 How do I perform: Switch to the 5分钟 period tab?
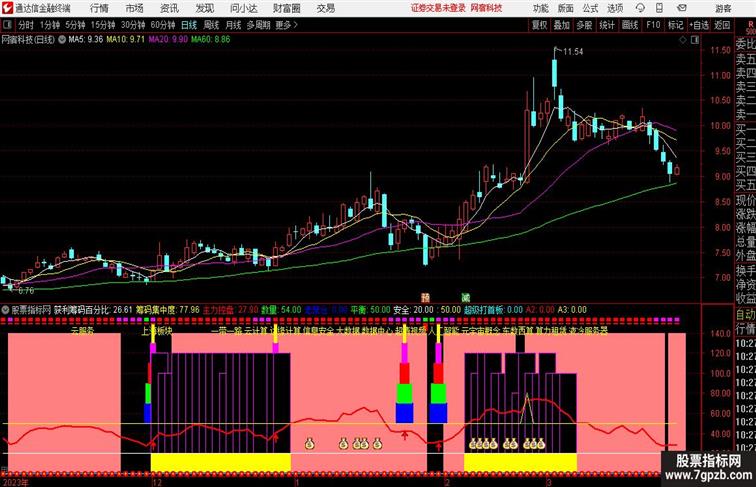click(x=75, y=25)
